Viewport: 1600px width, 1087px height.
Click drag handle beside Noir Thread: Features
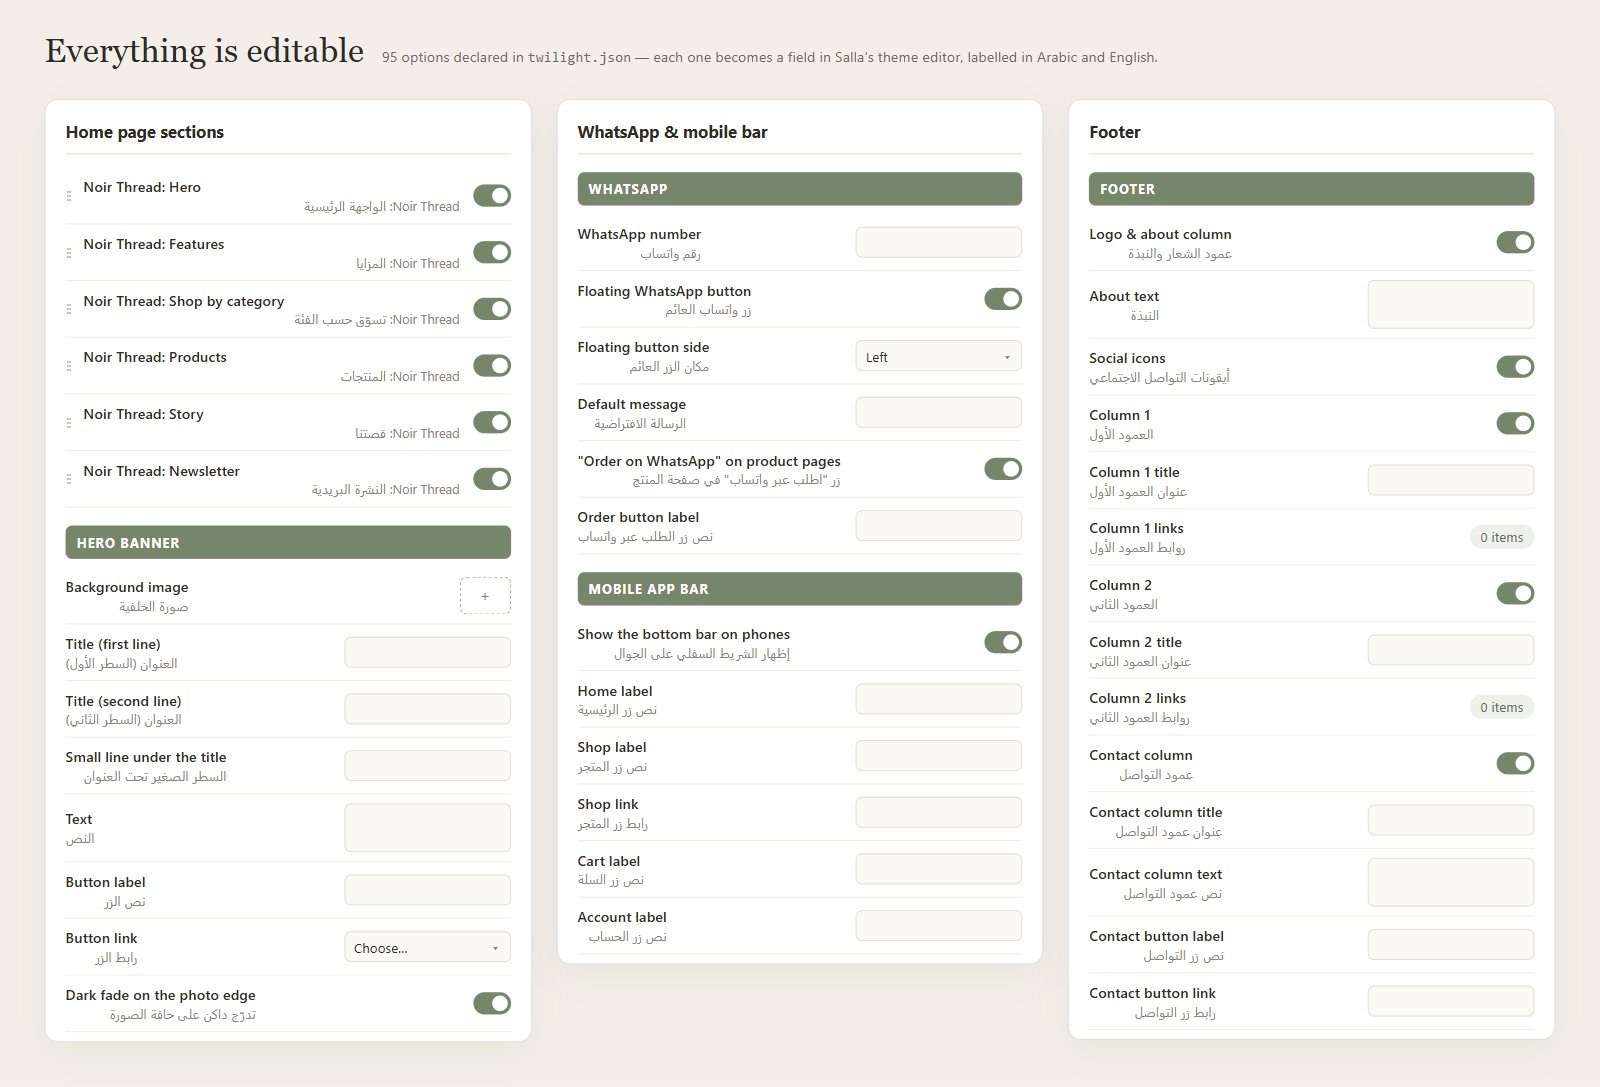69,253
